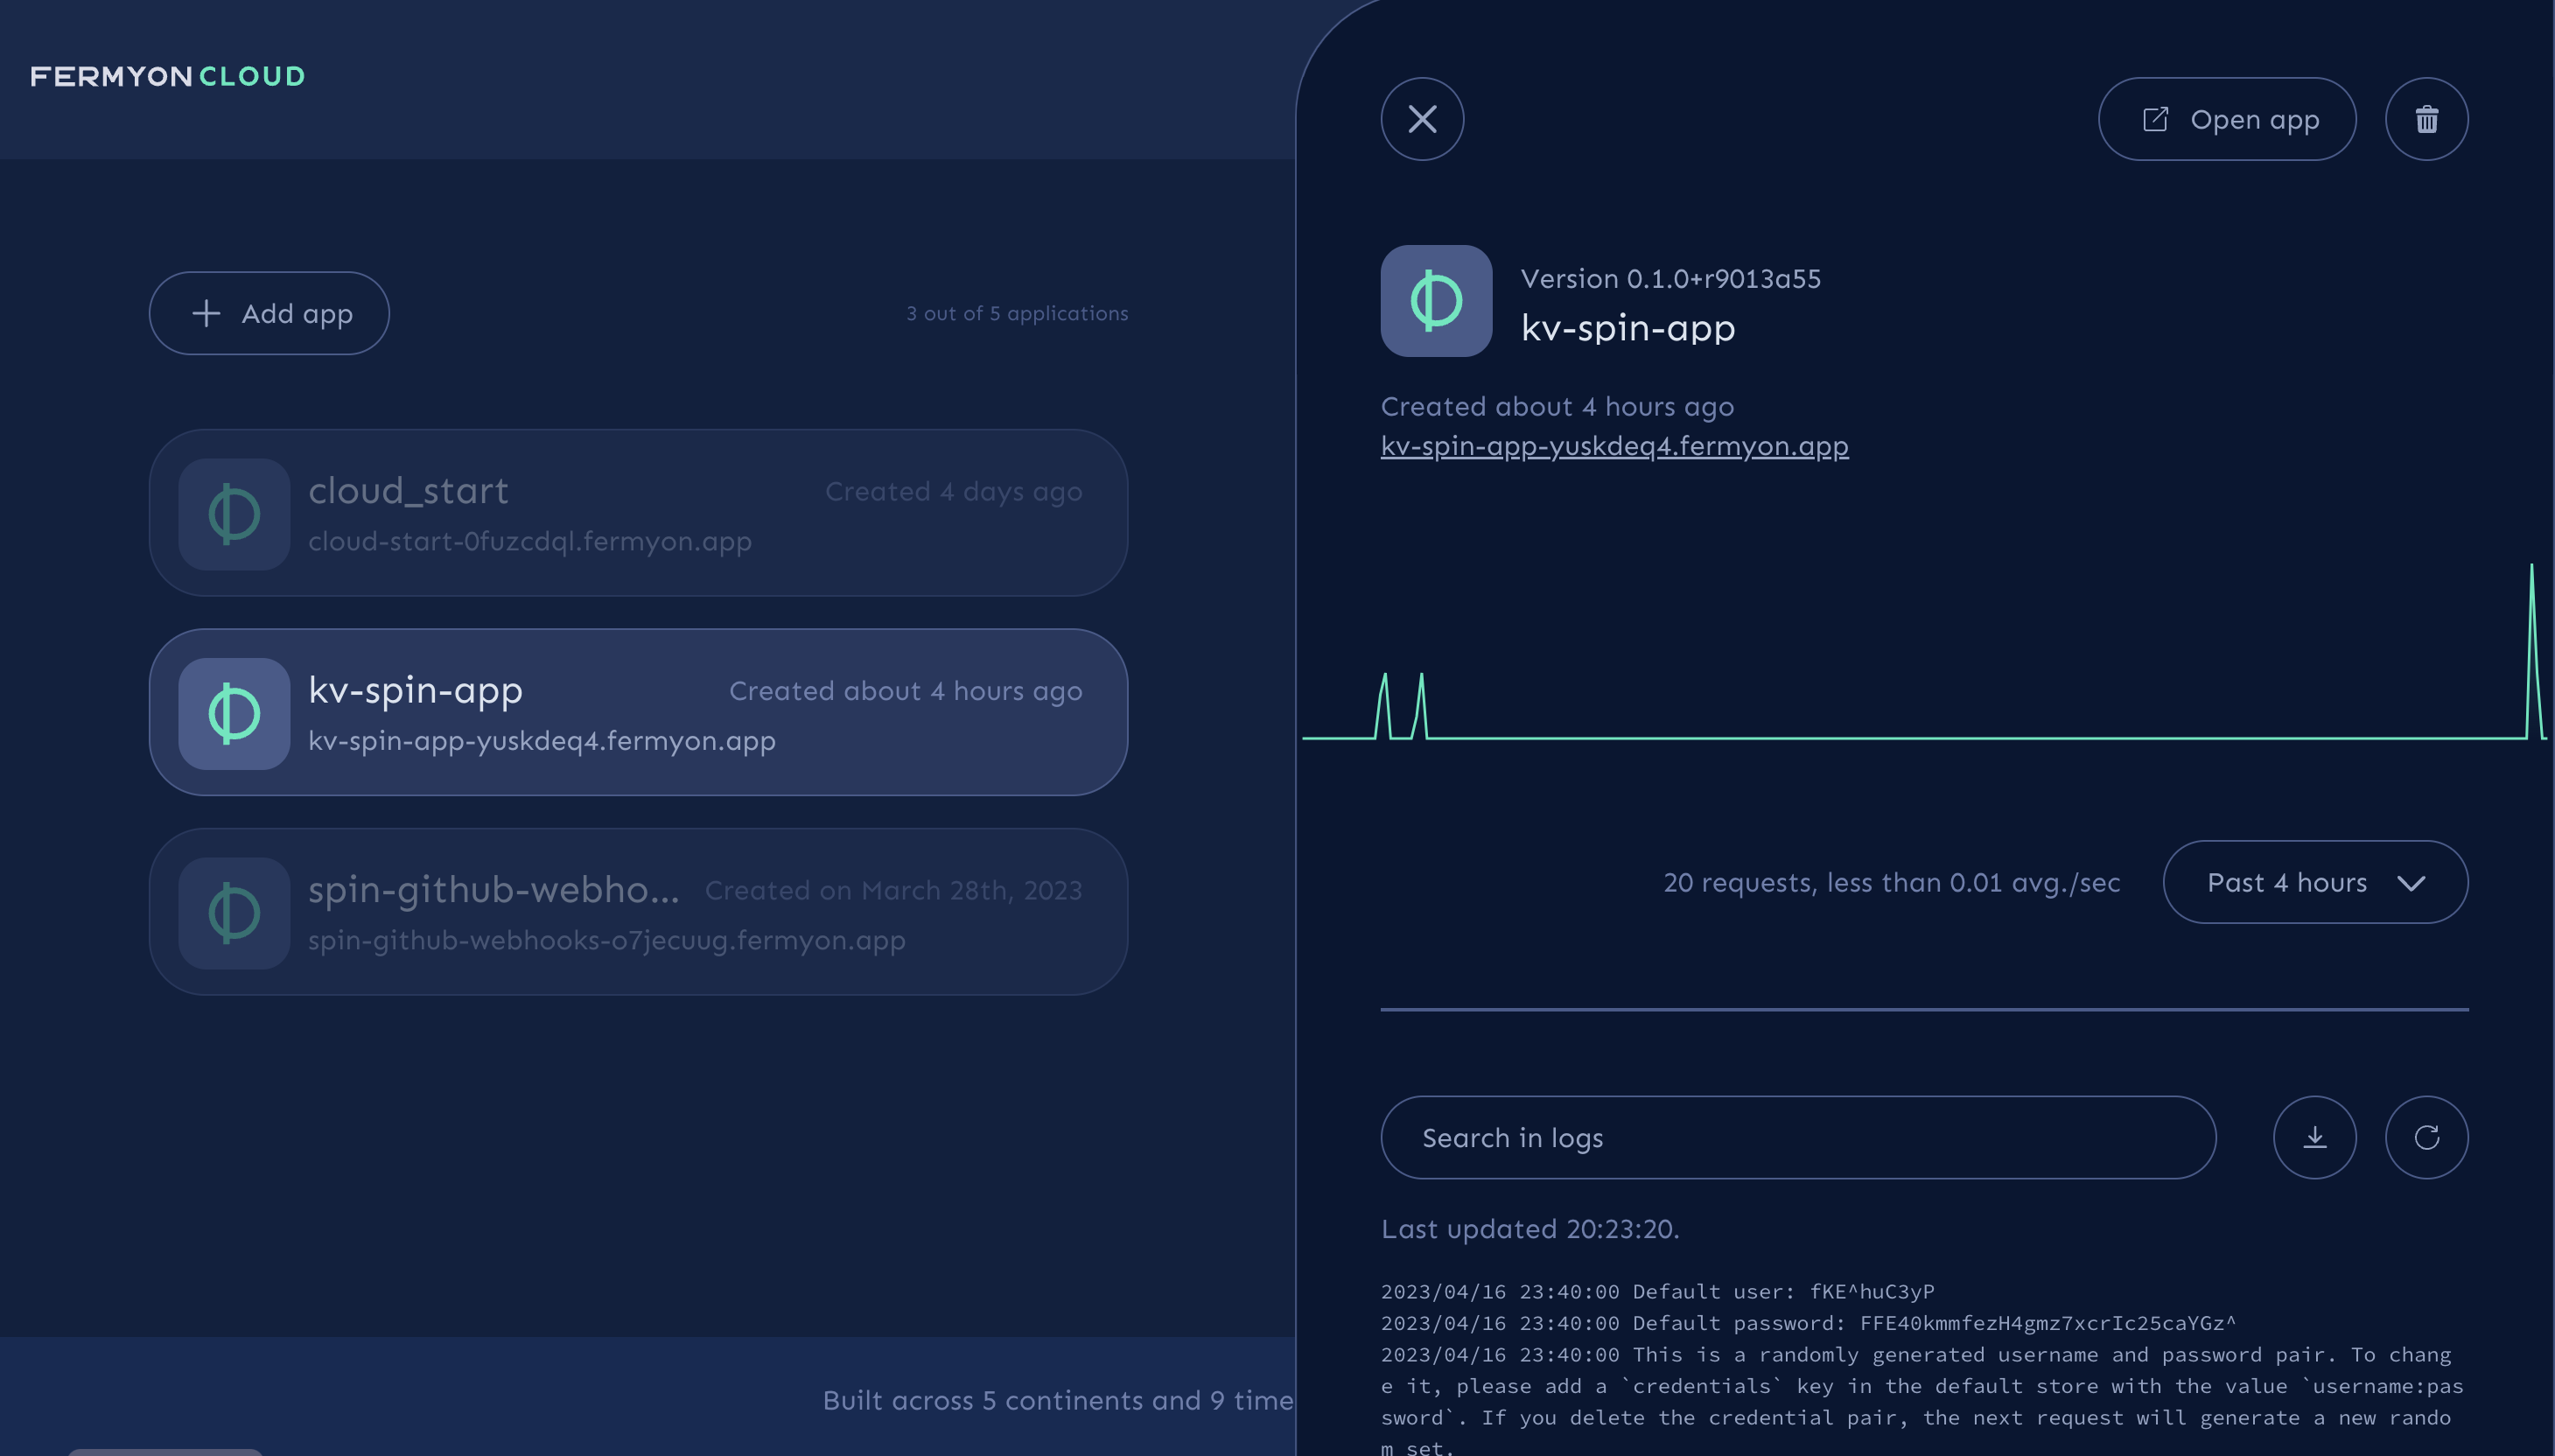This screenshot has width=2555, height=1456.
Task: Click the external-link icon in Open app
Action: click(x=2155, y=119)
